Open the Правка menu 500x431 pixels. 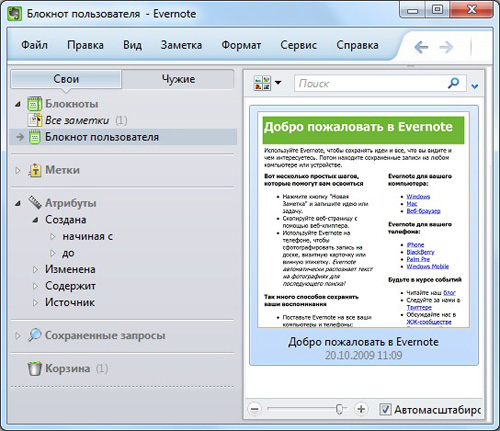pos(85,45)
